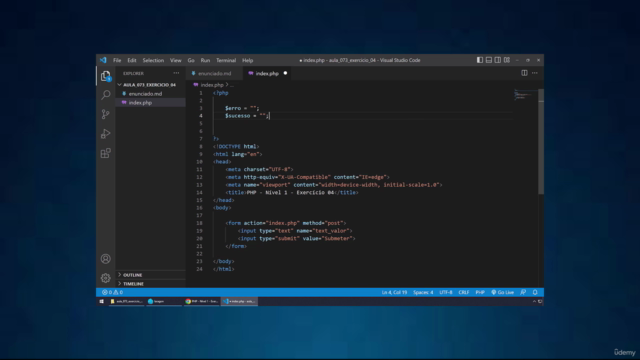Open the Help menu
Image resolution: width=640 pixels, height=360 pixels.
[x=247, y=60]
